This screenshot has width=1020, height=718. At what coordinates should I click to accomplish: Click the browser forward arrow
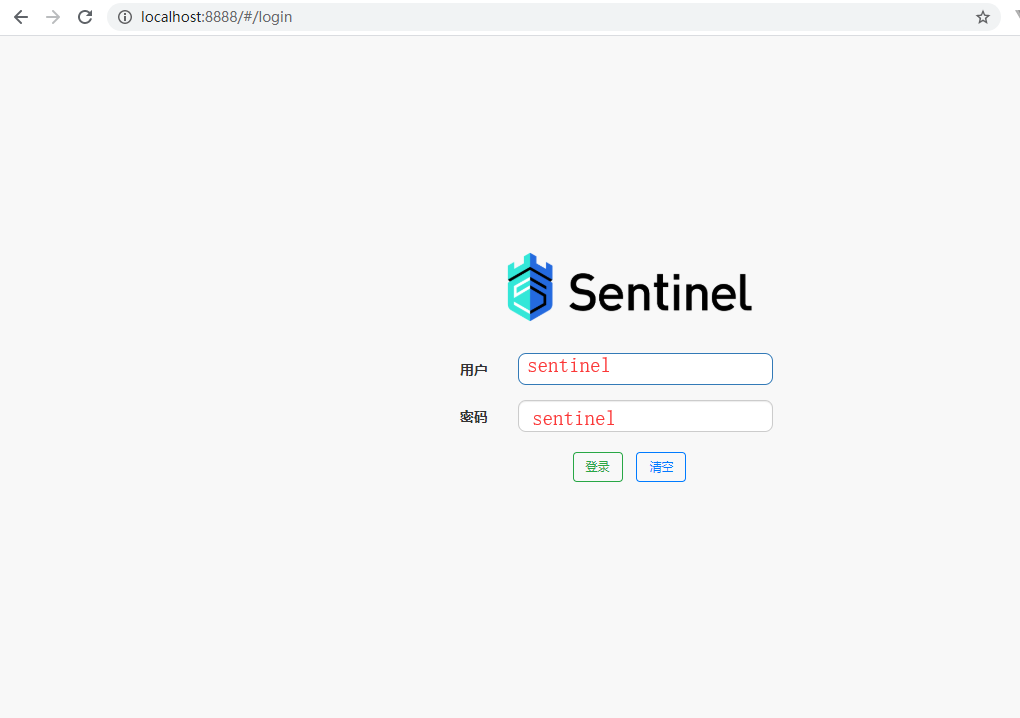[52, 16]
